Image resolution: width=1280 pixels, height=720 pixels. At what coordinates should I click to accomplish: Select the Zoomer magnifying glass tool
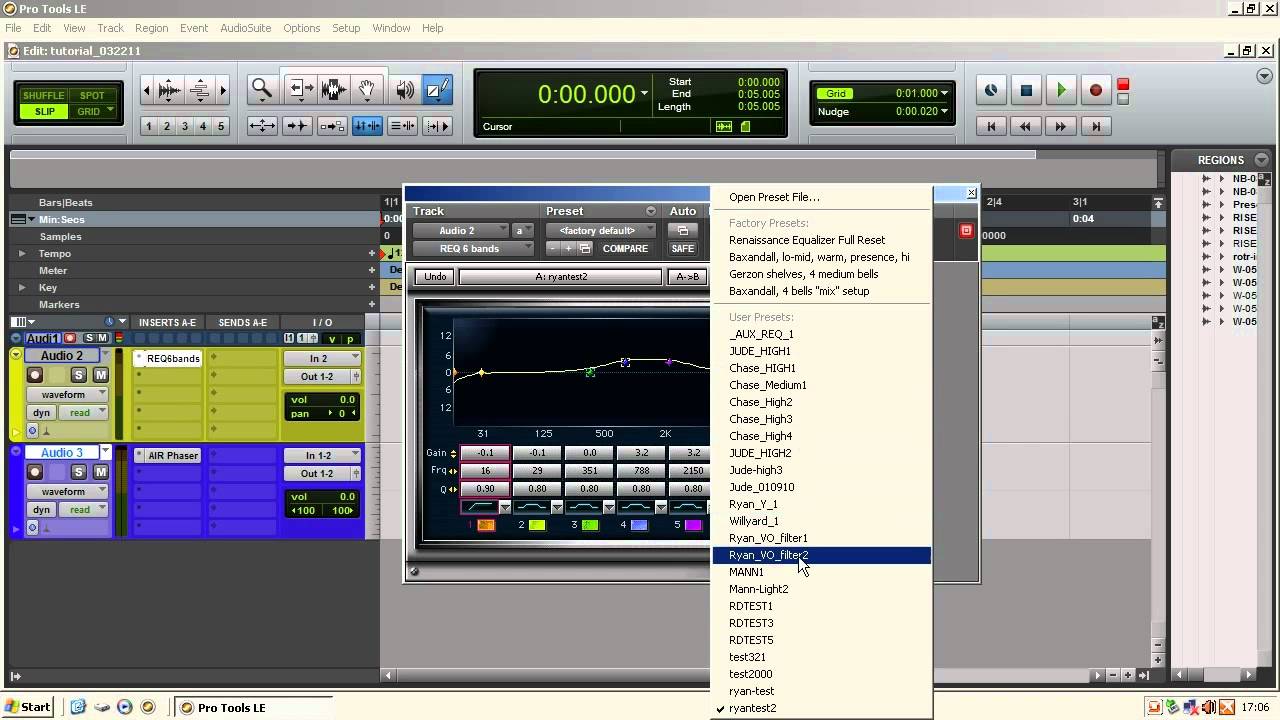tap(262, 90)
